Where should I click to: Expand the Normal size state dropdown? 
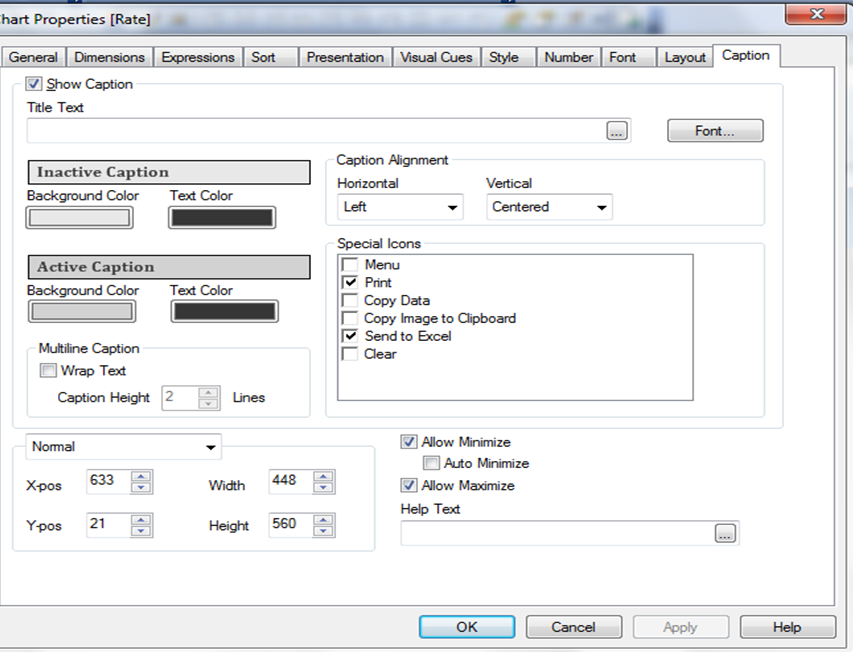(x=210, y=447)
